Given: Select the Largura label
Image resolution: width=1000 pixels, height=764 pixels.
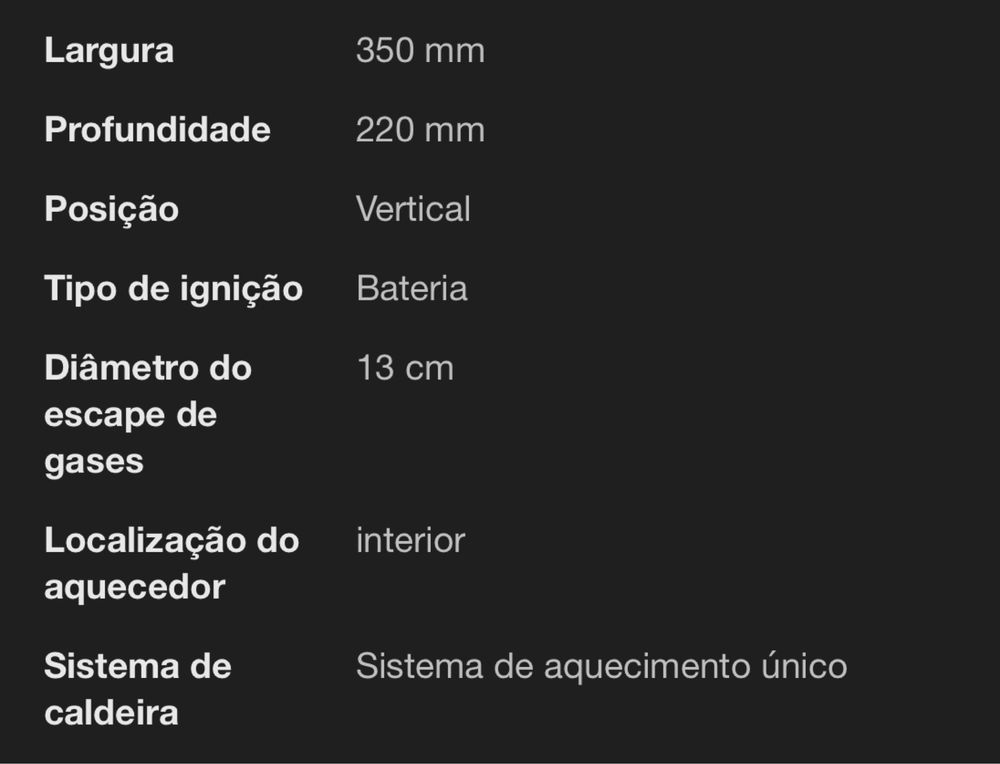Looking at the screenshot, I should (109, 51).
